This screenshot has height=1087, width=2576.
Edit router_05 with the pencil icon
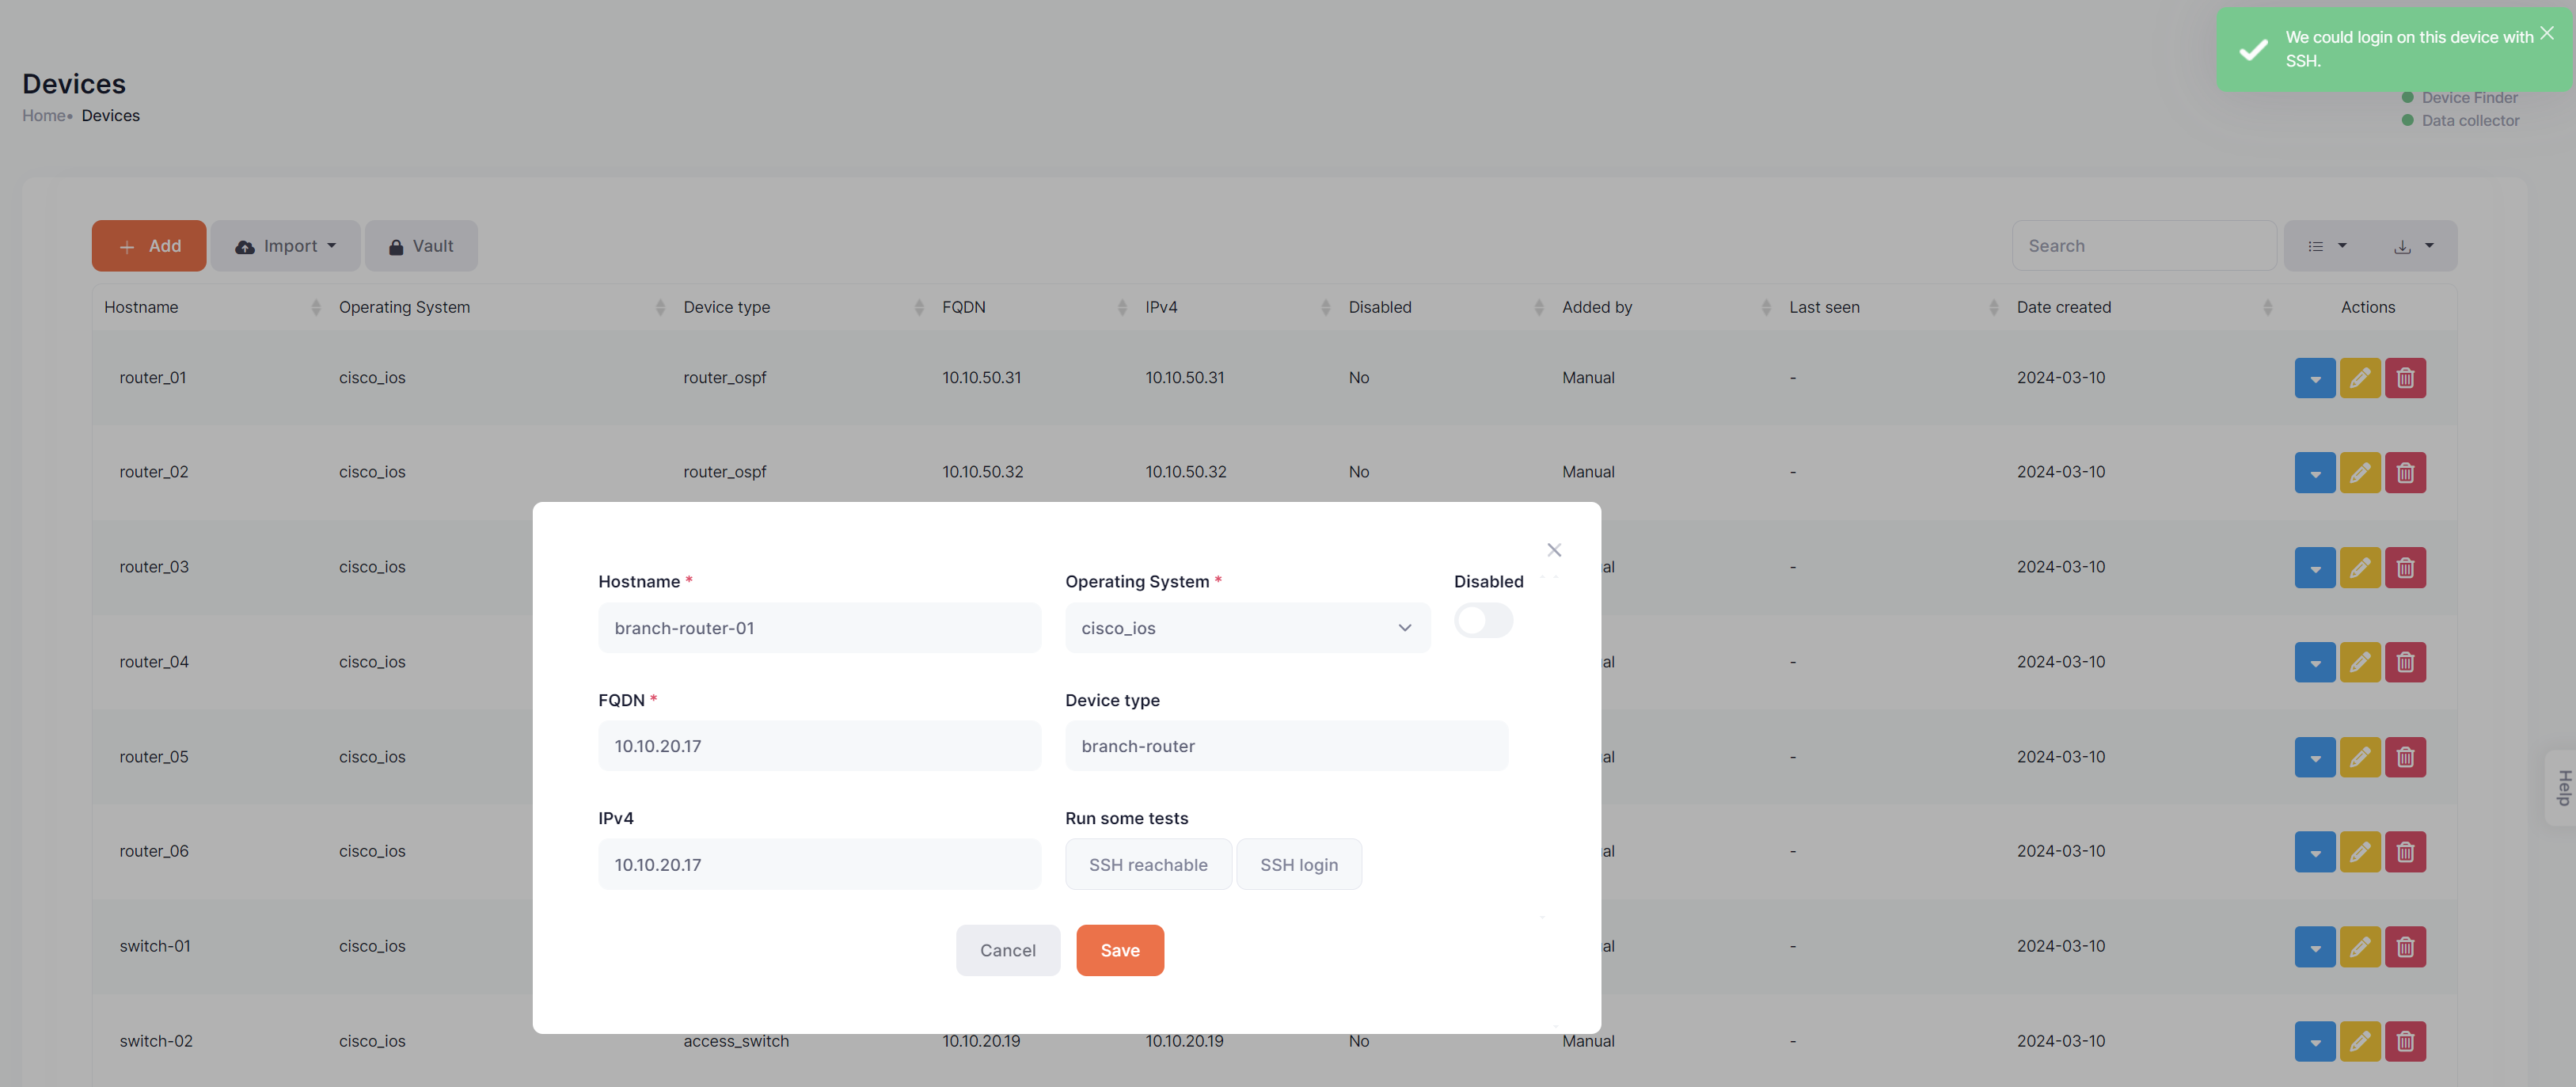[2360, 757]
